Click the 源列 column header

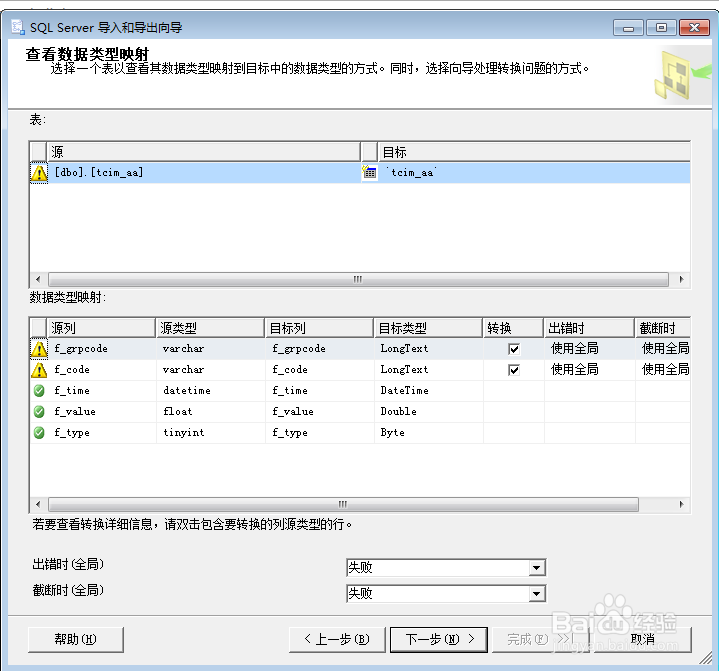(x=101, y=328)
